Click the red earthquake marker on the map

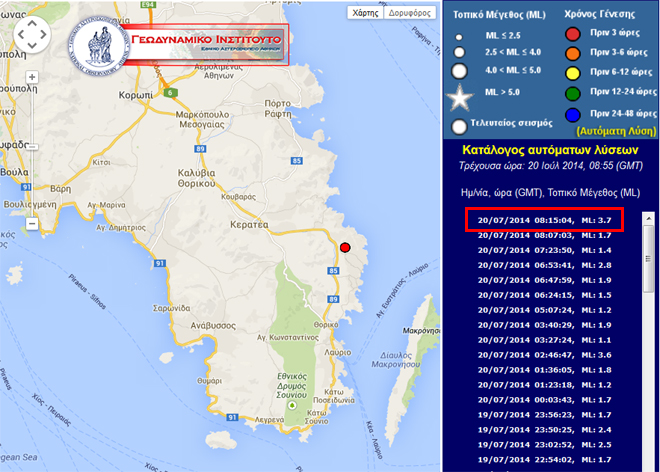click(345, 247)
